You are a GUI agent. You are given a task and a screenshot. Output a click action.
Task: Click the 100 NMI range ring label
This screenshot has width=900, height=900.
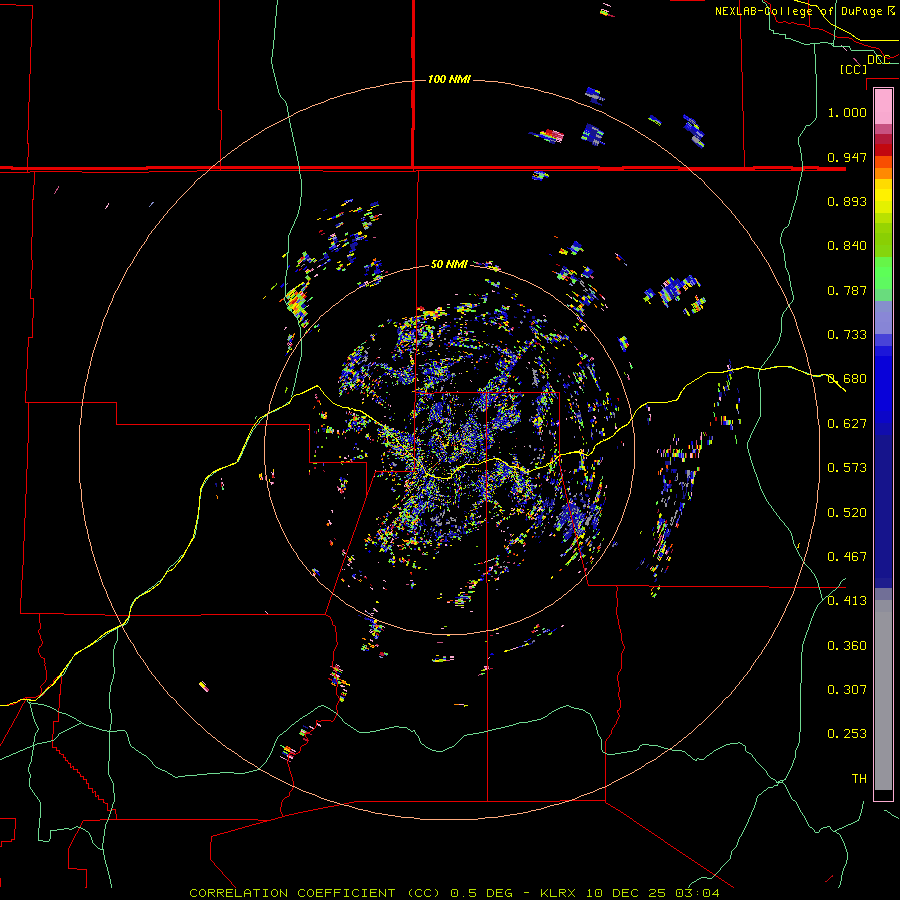coord(449,79)
